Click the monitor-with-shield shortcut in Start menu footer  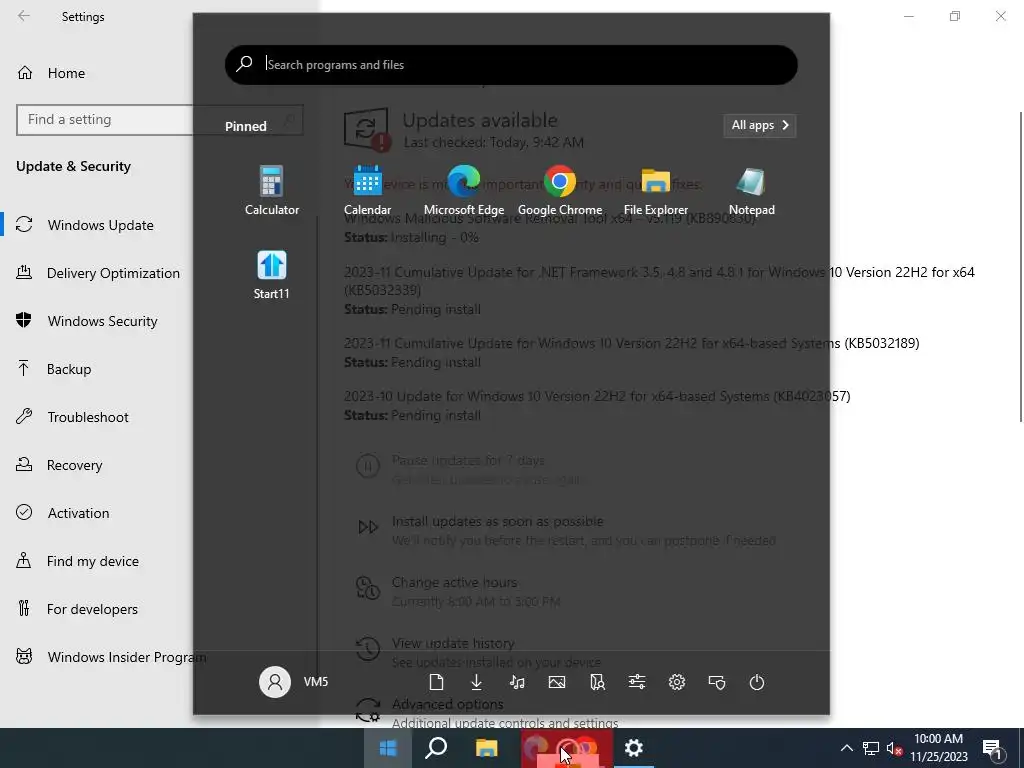coord(717,682)
